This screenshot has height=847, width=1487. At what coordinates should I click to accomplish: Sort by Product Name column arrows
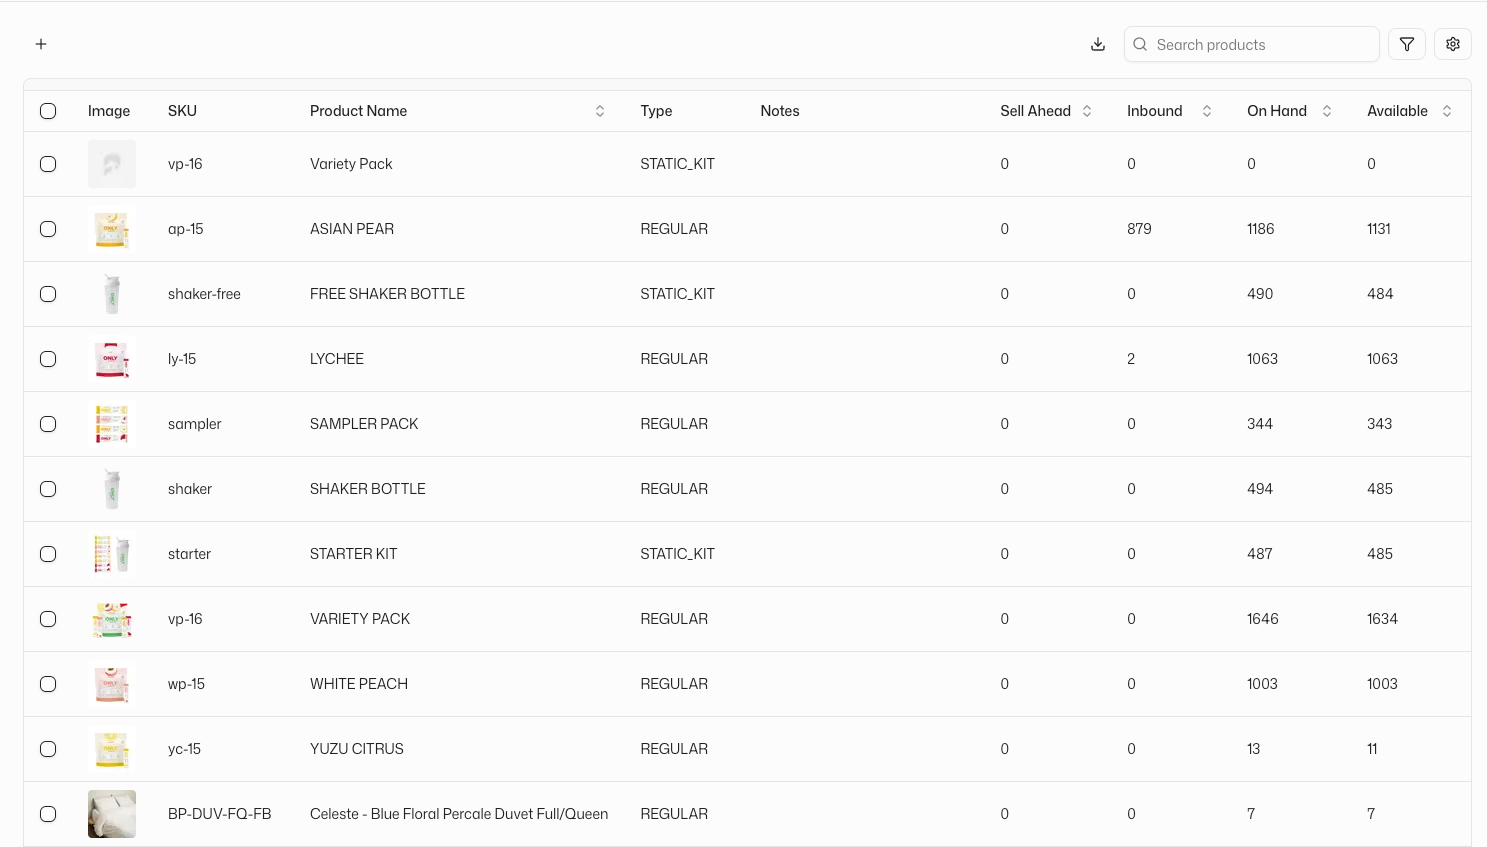(600, 111)
